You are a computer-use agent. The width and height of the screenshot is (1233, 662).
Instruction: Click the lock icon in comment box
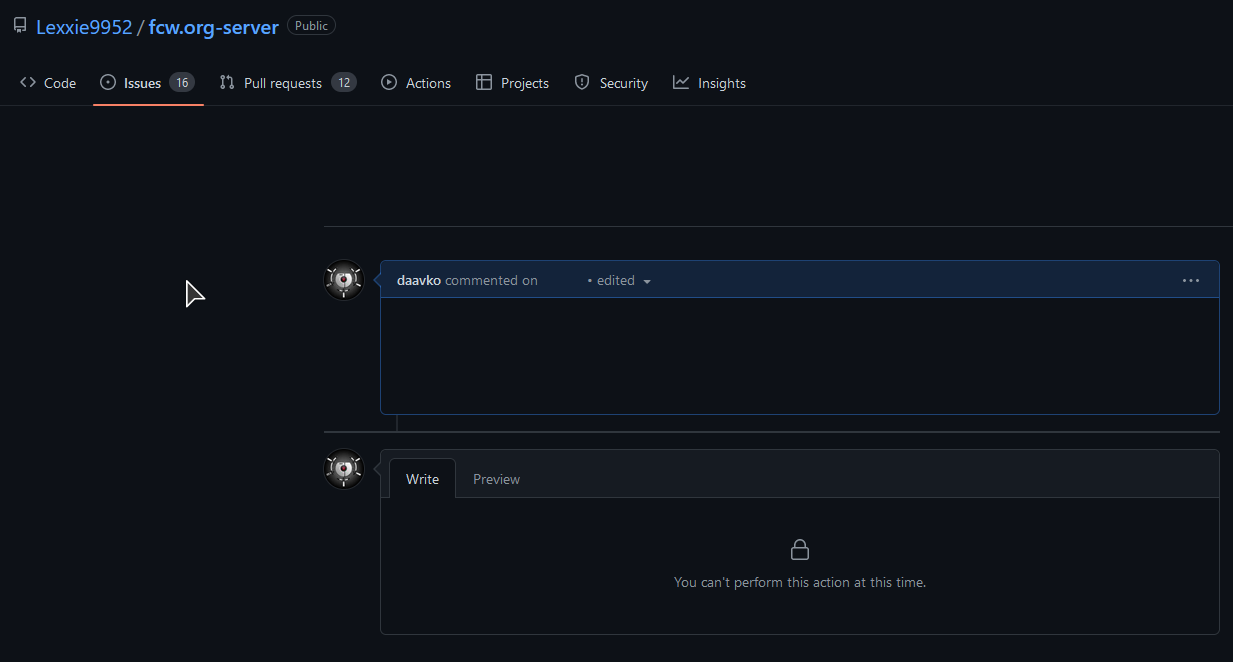pos(800,549)
